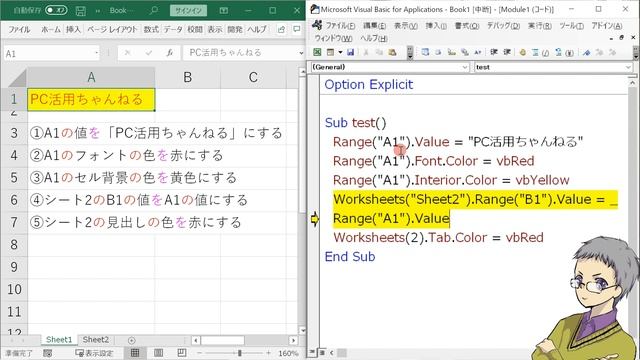The width and height of the screenshot is (640, 360).
Task: Click the Save icon in VBA toolbar
Action: 350,52
